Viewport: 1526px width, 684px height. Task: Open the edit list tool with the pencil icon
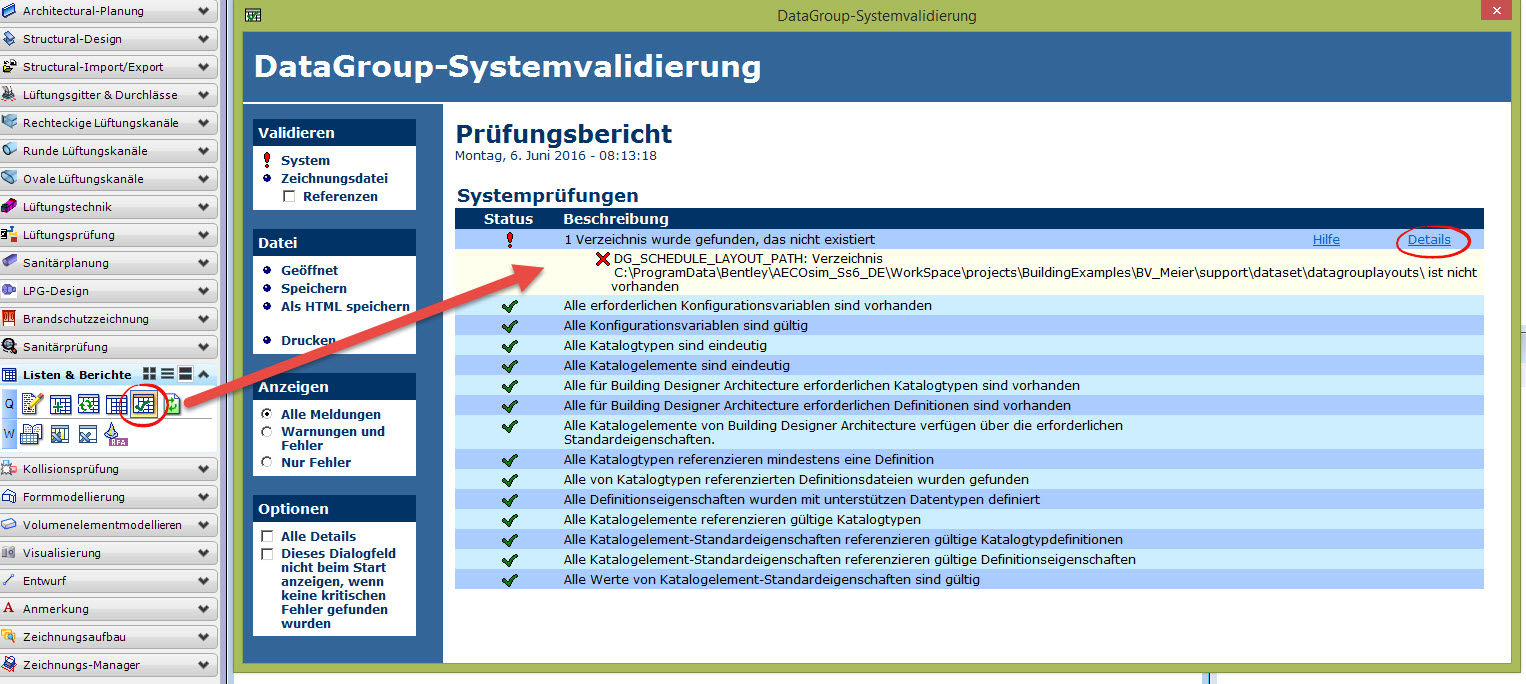[x=32, y=404]
